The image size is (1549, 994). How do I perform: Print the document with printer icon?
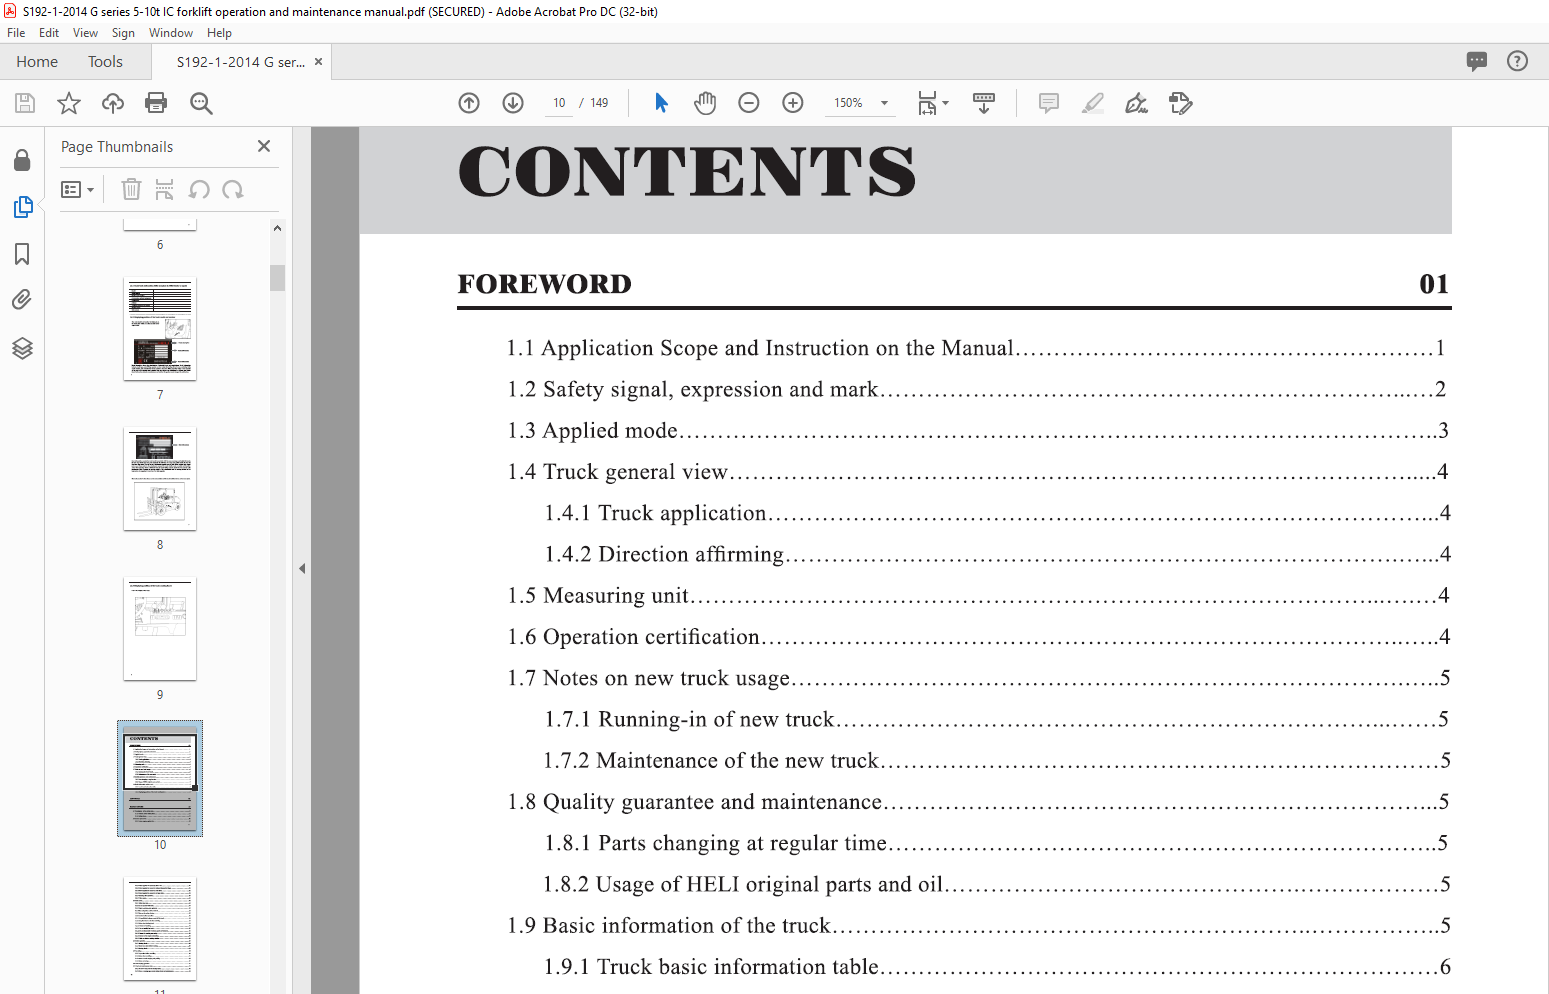(156, 103)
